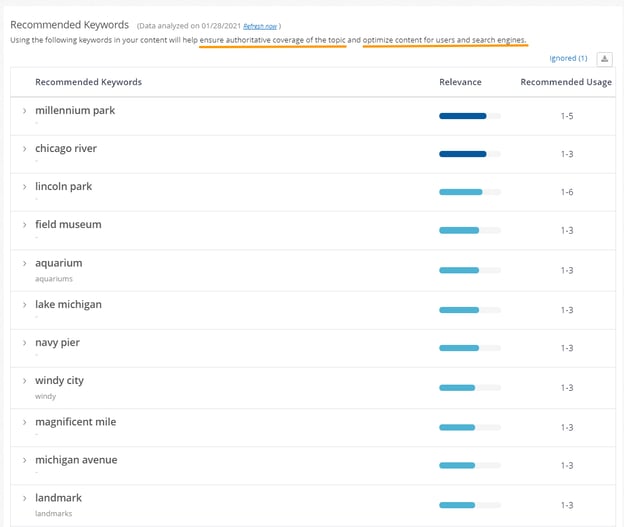The height and width of the screenshot is (527, 624).
Task: Select the 'lincoln park' keyword text
Action: pos(63,187)
